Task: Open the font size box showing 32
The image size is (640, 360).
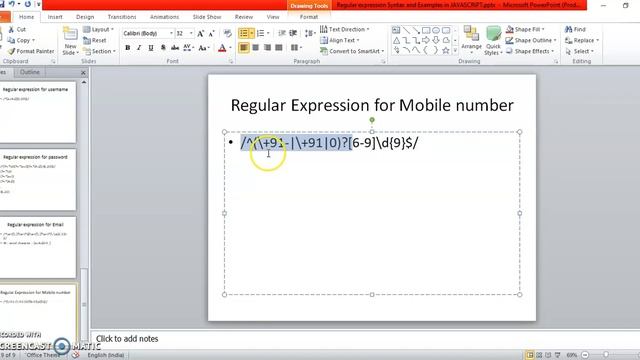Action: click(x=184, y=33)
